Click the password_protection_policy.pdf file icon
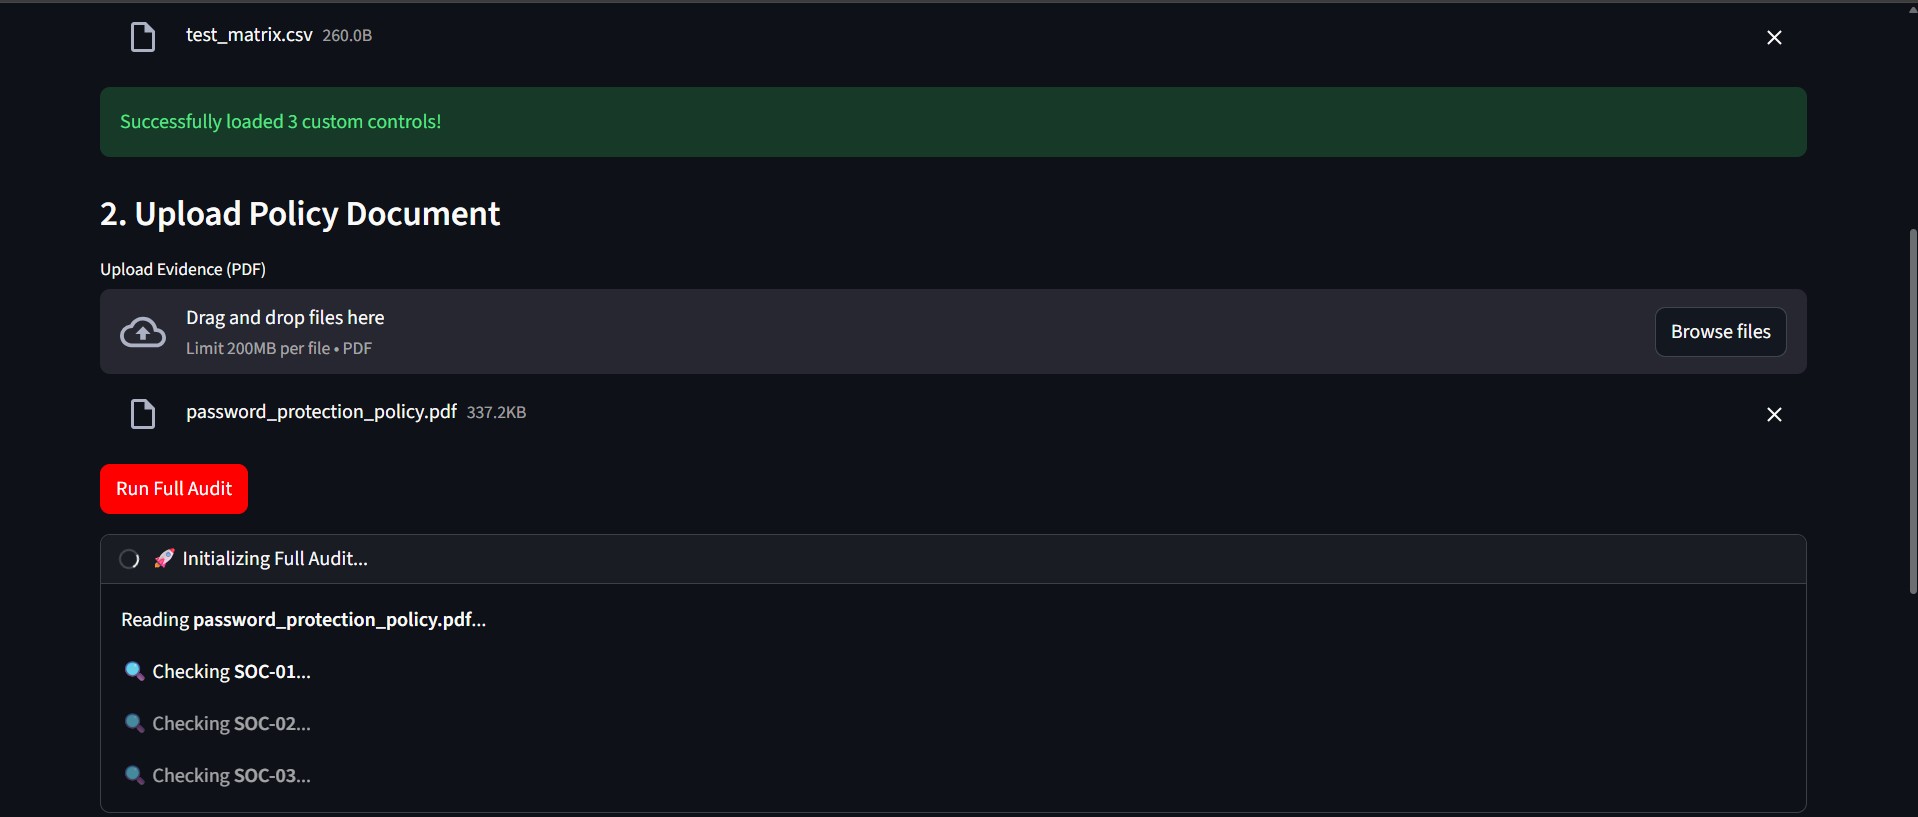This screenshot has width=1918, height=817. pos(143,414)
